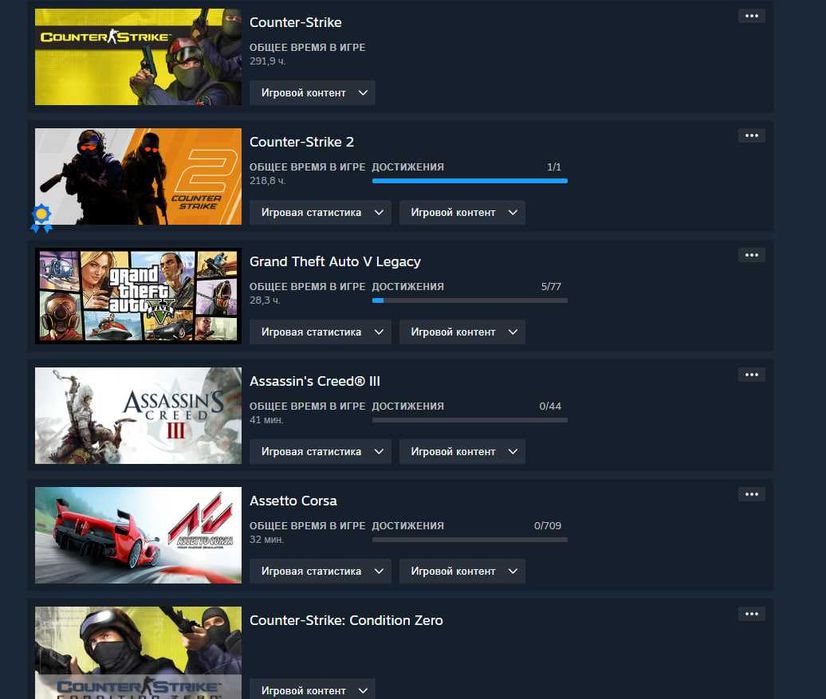Open the Grand Theft Auto V cover image
This screenshot has height=699, width=826.
coord(138,296)
